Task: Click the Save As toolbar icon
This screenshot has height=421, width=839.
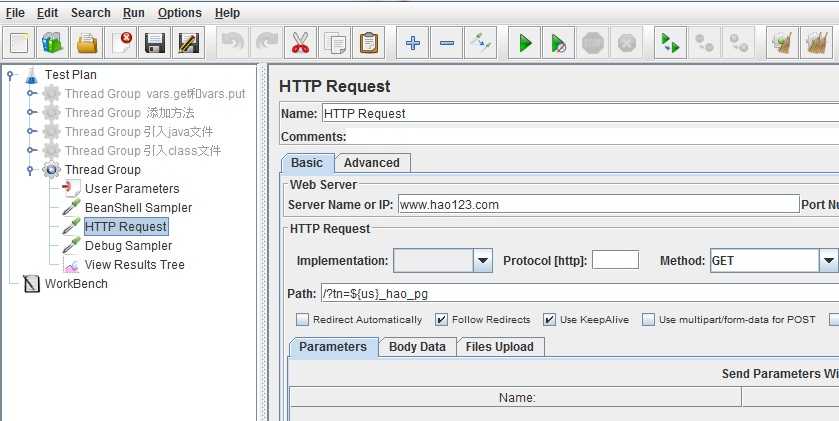Action: 189,43
